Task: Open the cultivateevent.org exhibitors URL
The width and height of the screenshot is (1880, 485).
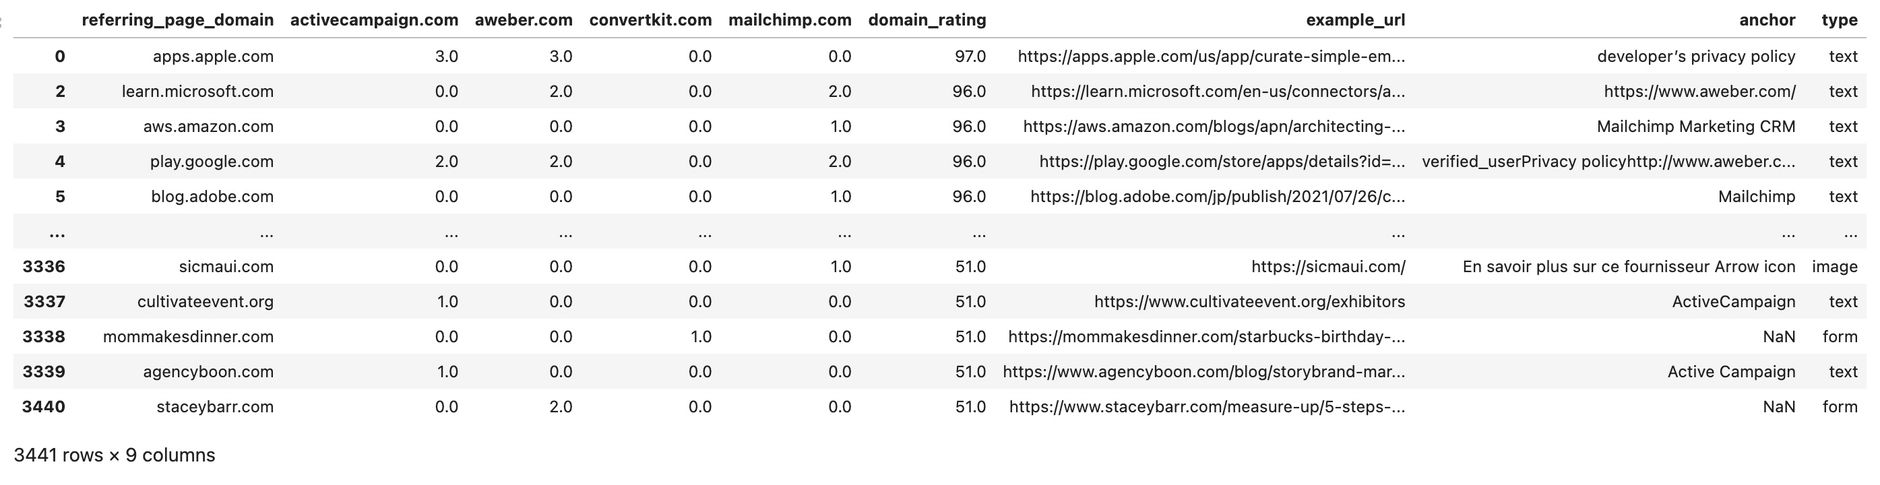Action: [x=1249, y=302]
